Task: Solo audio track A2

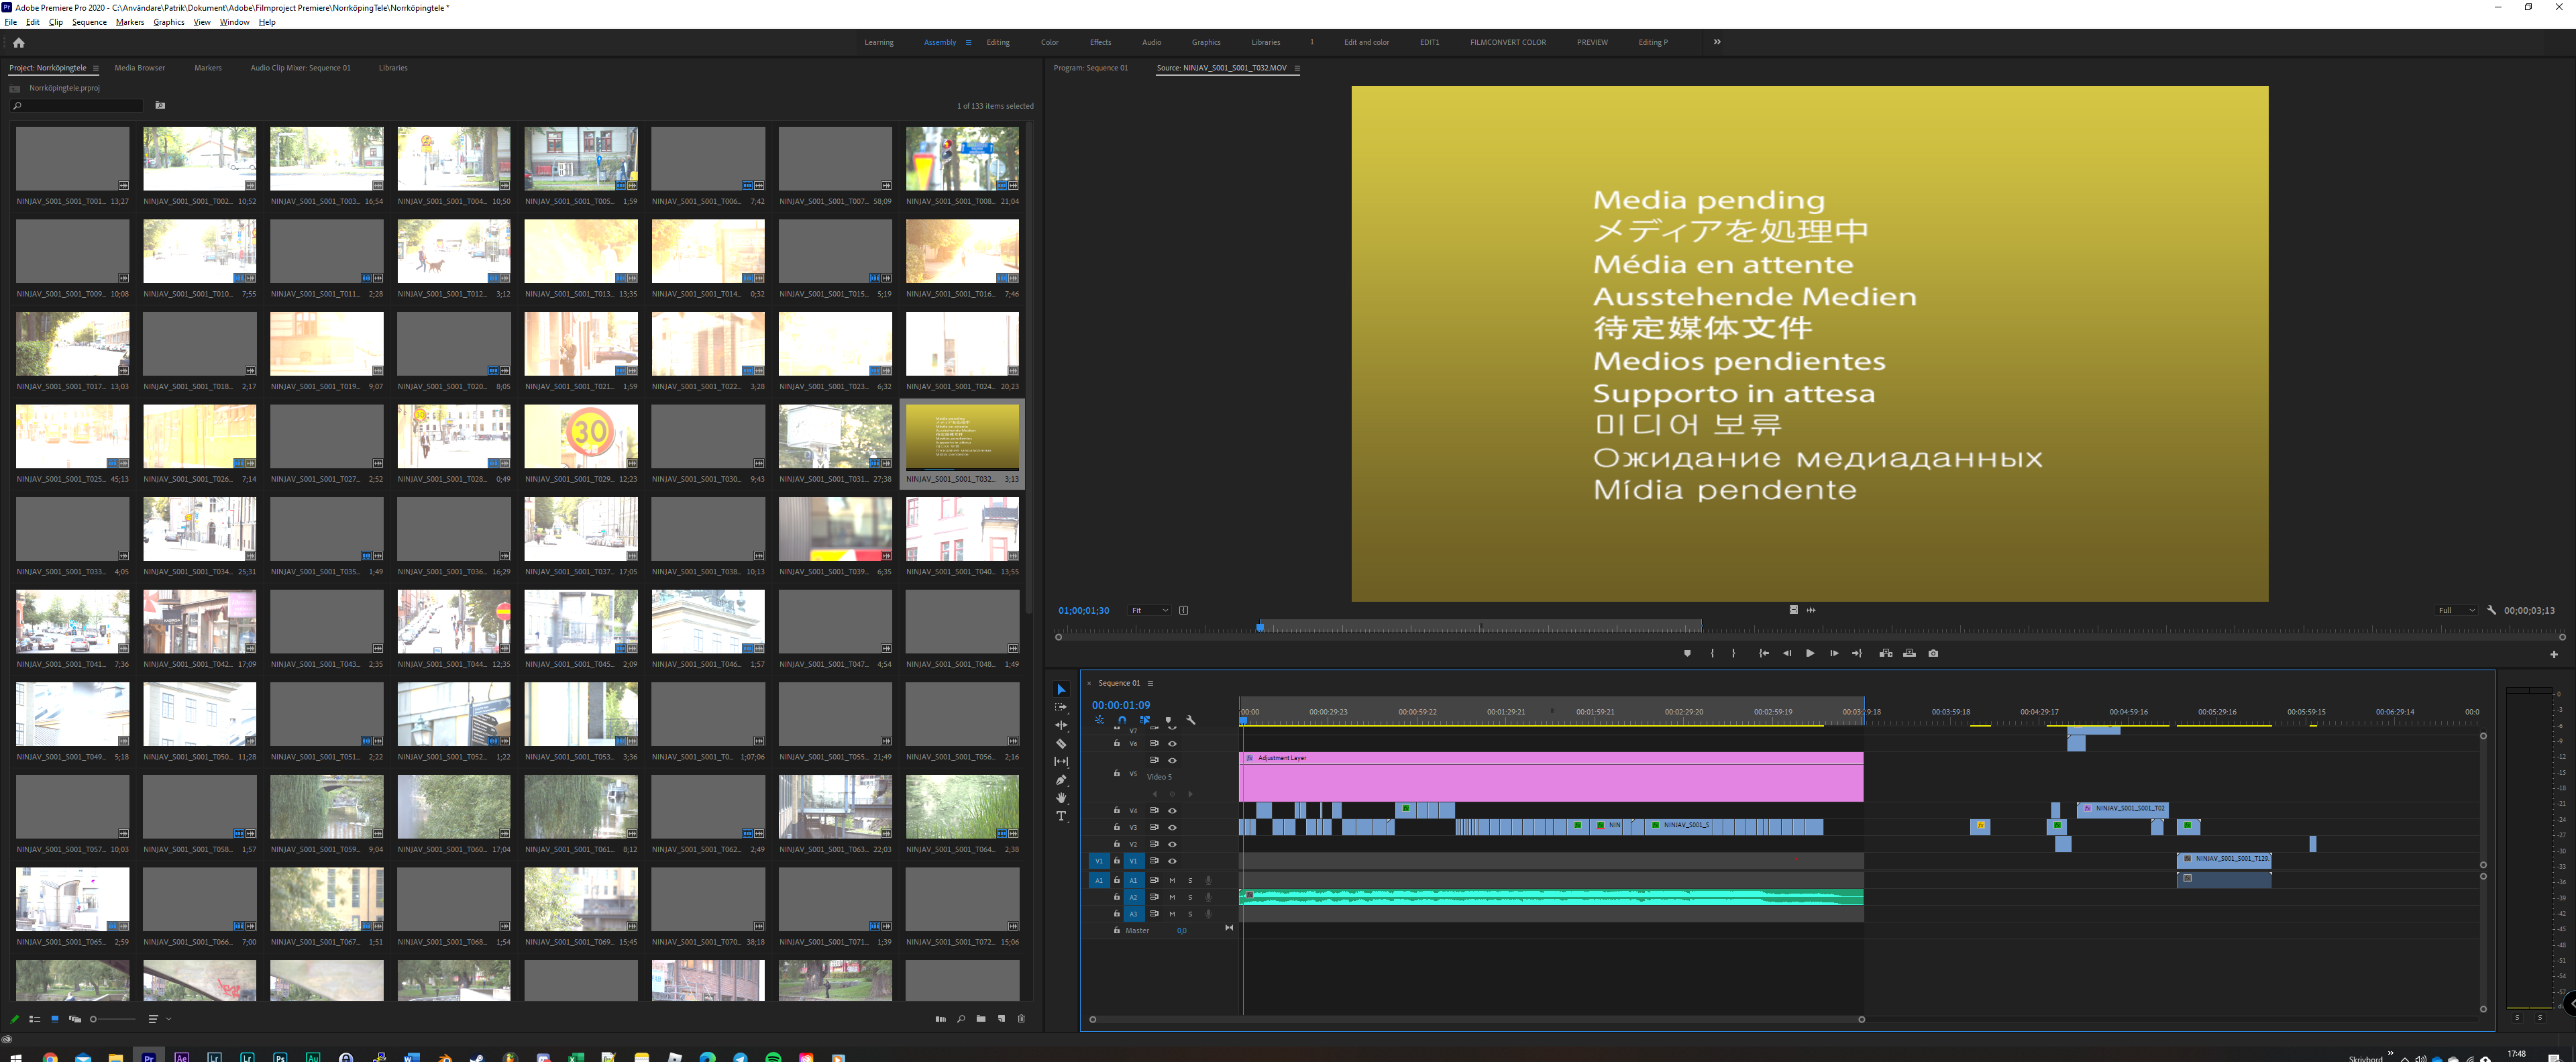Action: [1190, 897]
